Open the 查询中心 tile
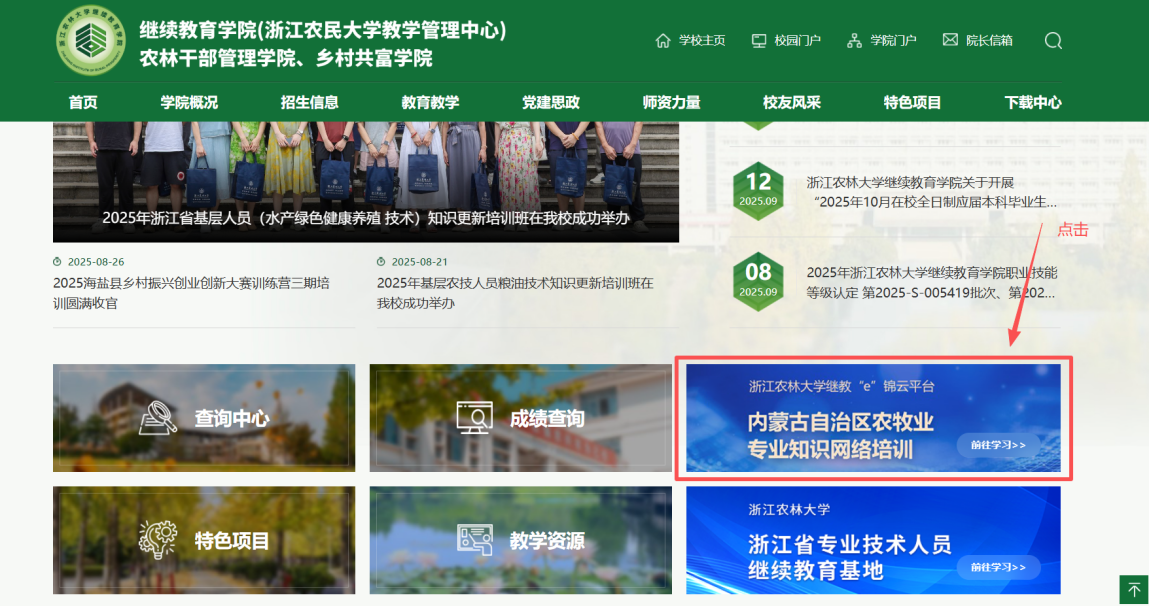This screenshot has height=606, width=1149. point(204,418)
